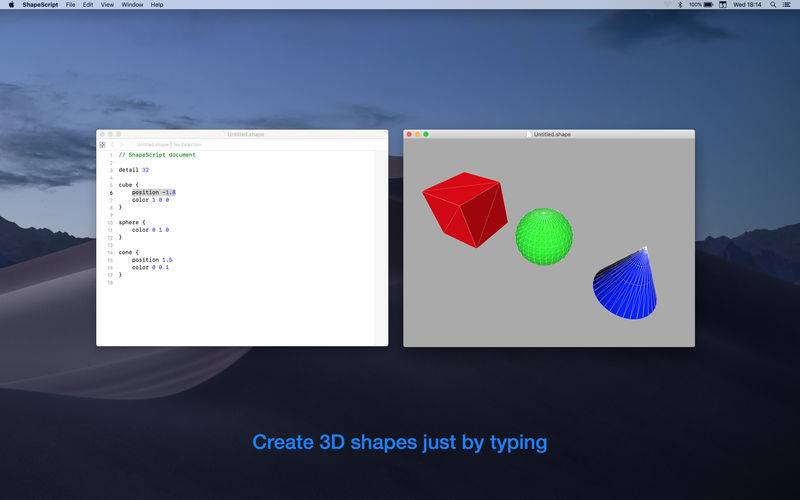Screen dimensions: 800x500
Task: Click the Bluetooth menu bar icon
Action: 680,5
